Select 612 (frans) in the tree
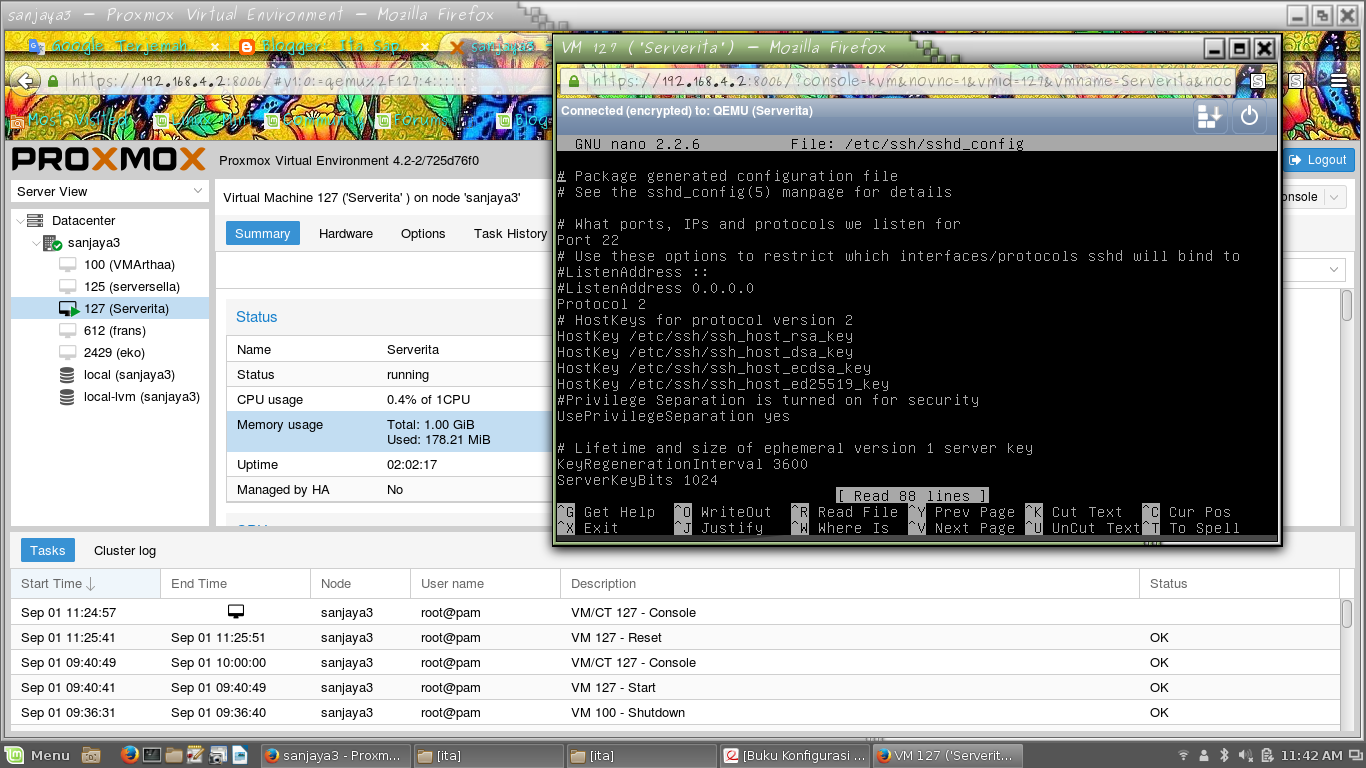 click(115, 331)
